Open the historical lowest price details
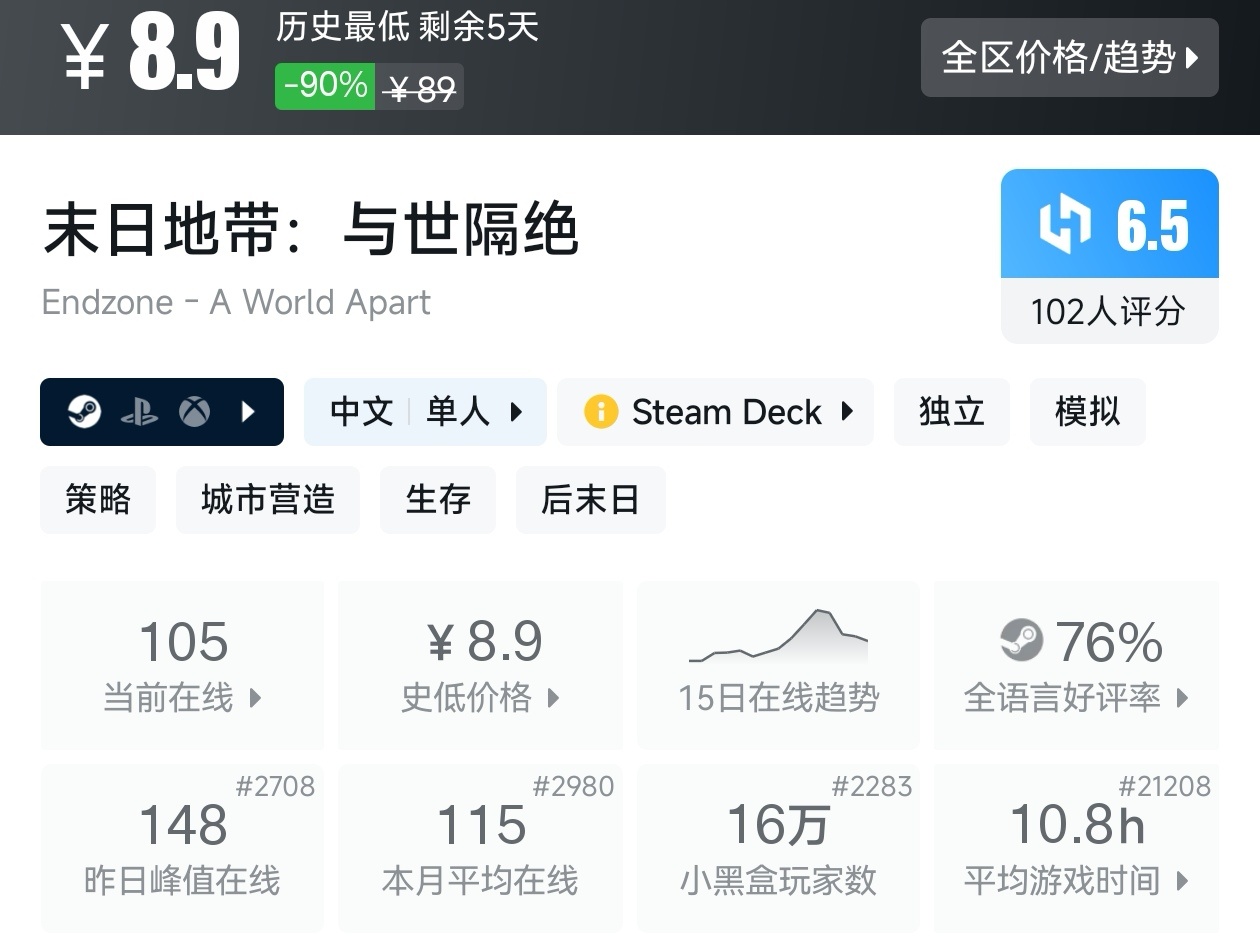Screen dimensions: 1260x938 [480, 664]
